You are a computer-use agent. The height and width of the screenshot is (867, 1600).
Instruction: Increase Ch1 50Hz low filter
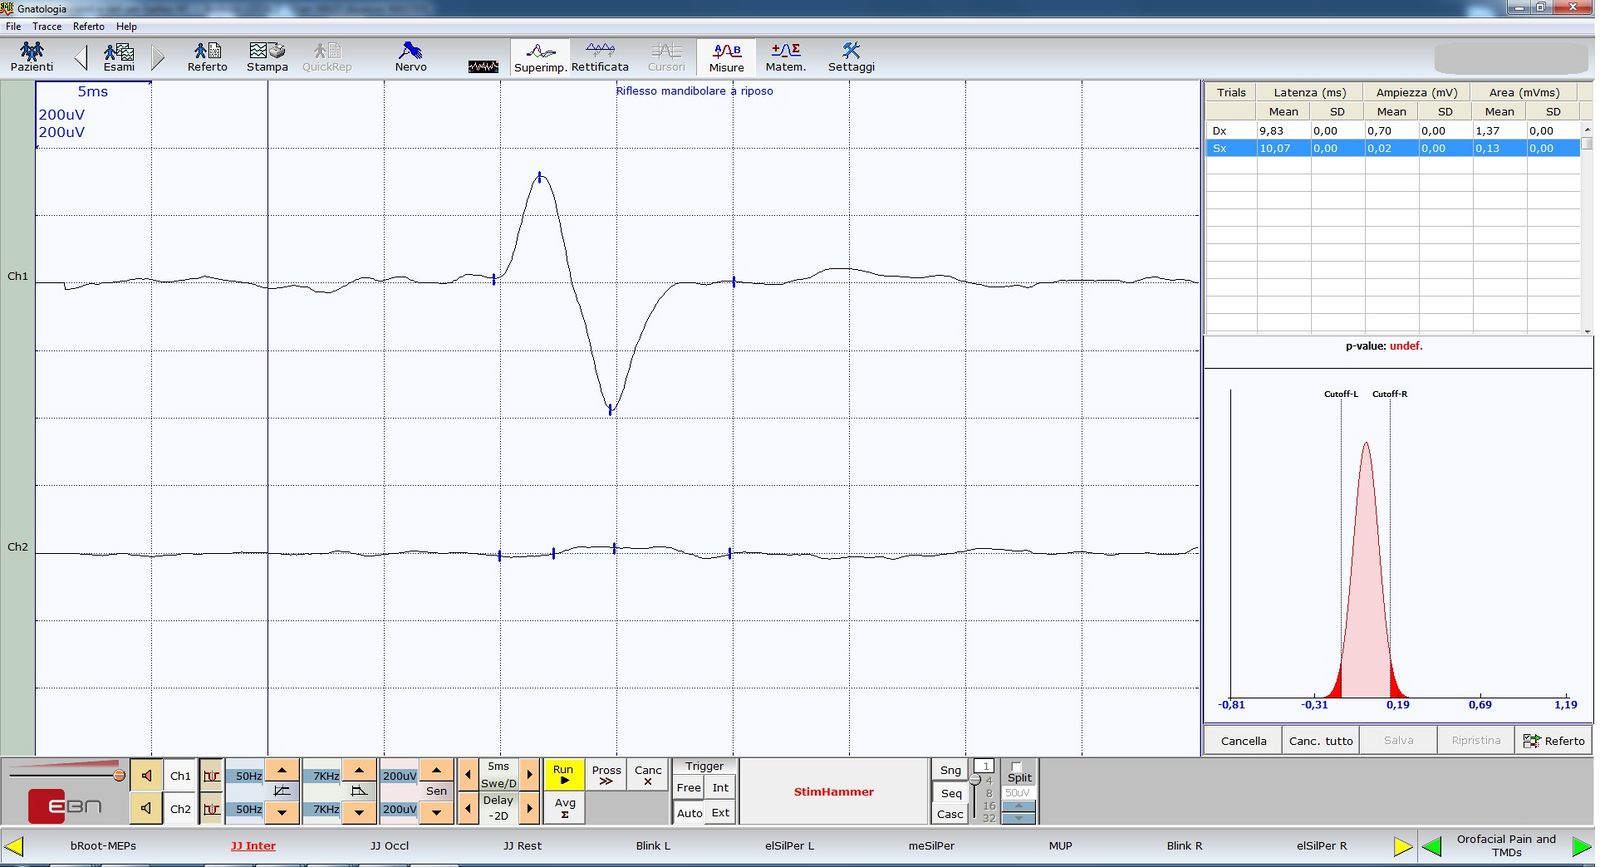(x=282, y=770)
